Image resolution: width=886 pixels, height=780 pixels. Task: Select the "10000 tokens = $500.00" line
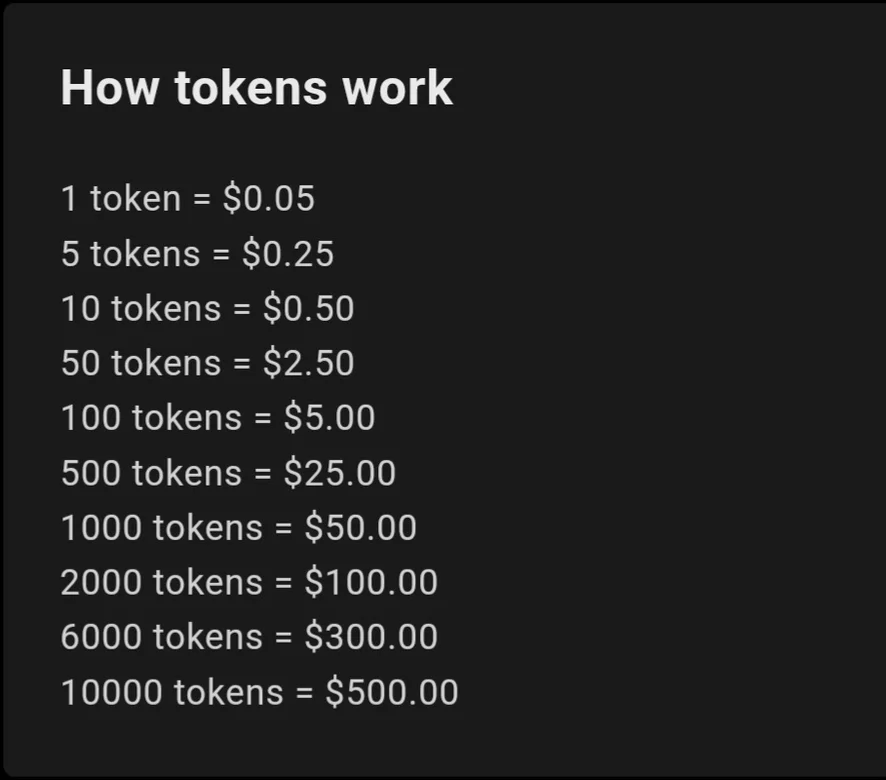pyautogui.click(x=259, y=692)
